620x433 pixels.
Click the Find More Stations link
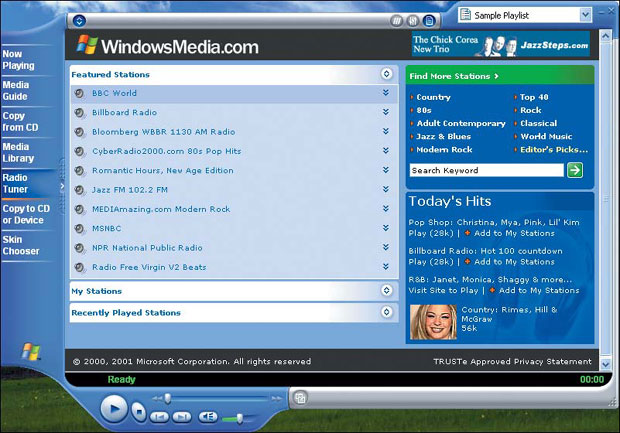click(x=454, y=76)
